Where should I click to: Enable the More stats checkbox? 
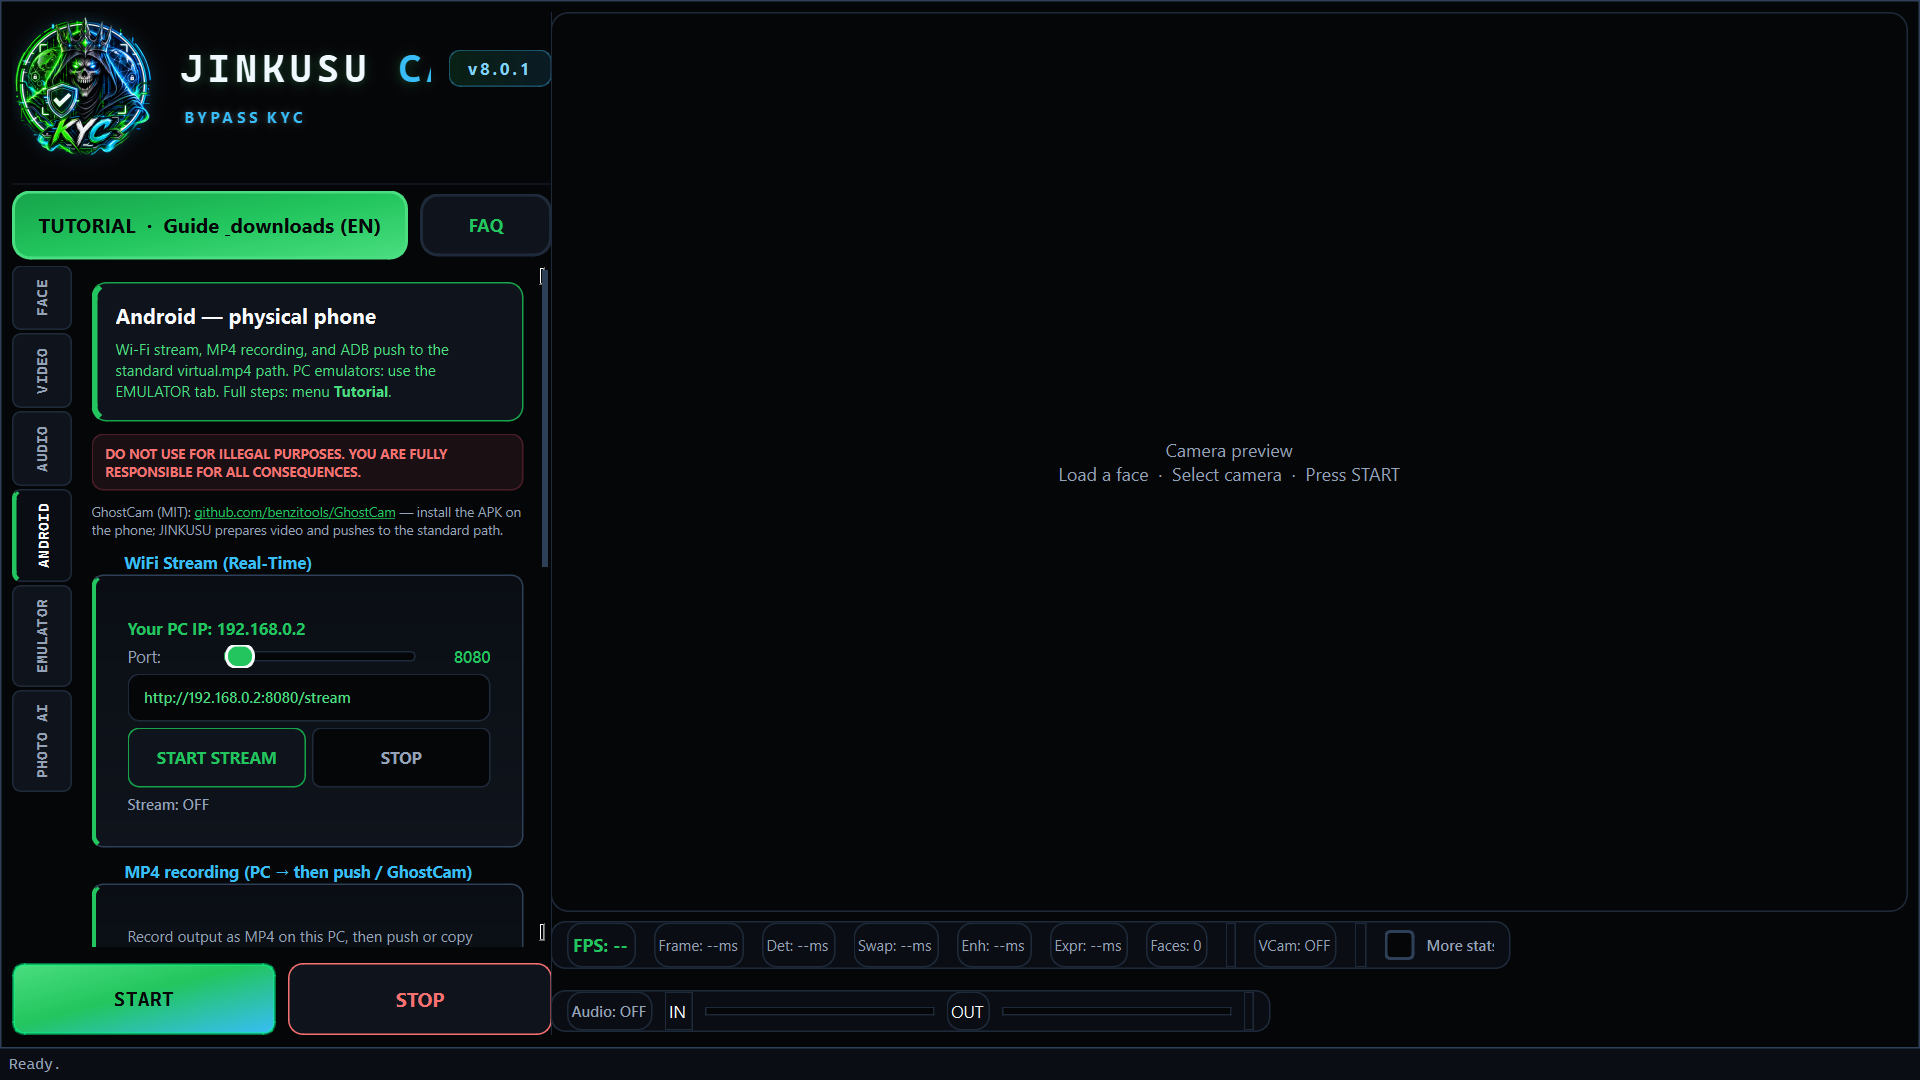coord(1399,945)
